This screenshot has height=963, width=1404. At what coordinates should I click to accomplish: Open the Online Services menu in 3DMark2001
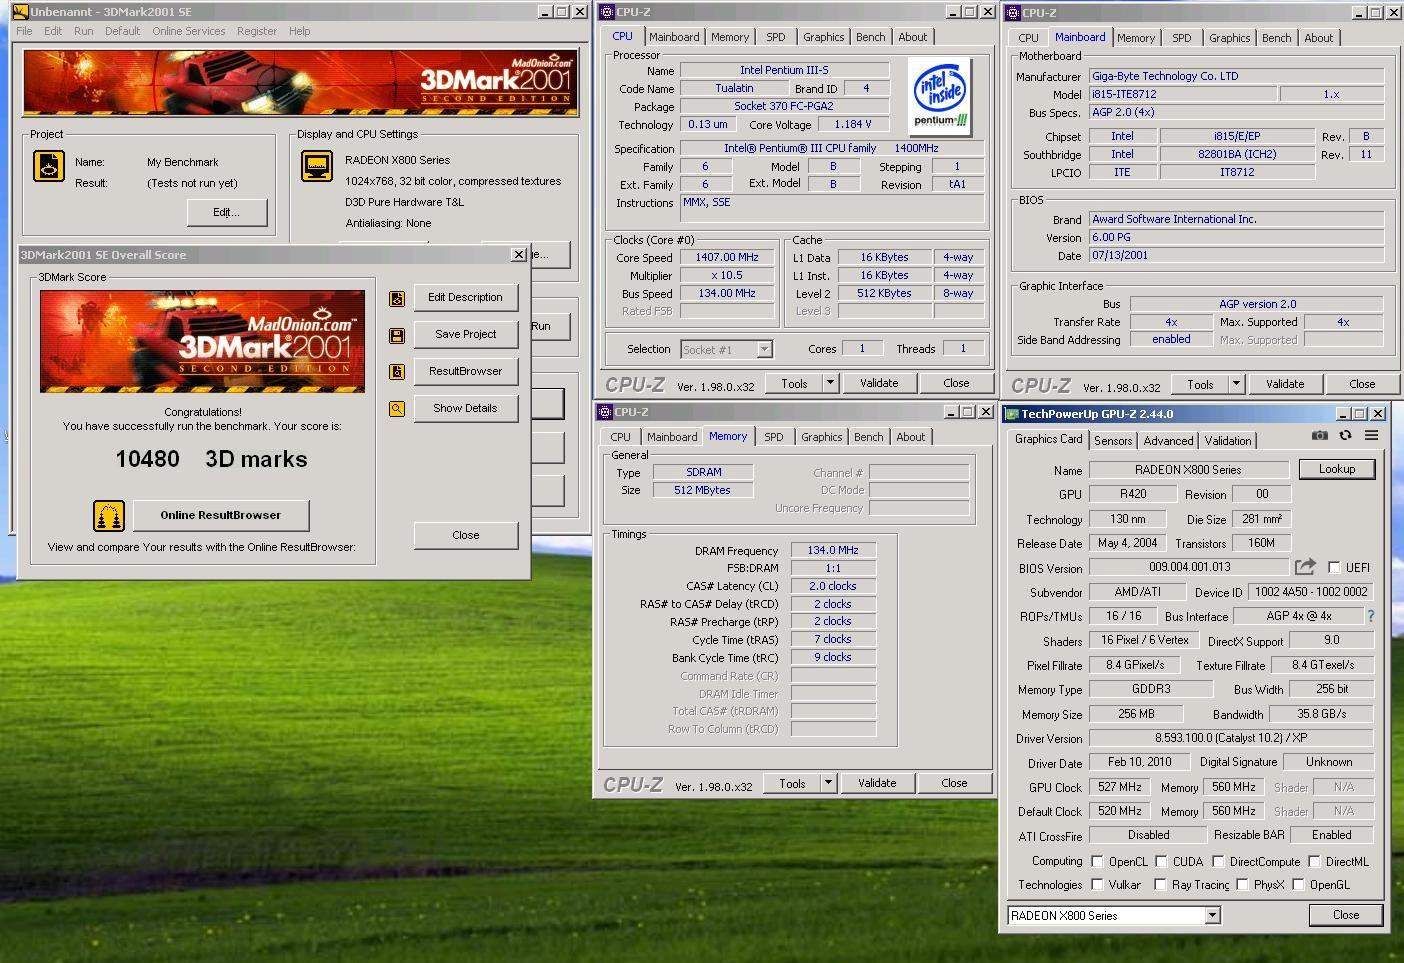click(189, 31)
